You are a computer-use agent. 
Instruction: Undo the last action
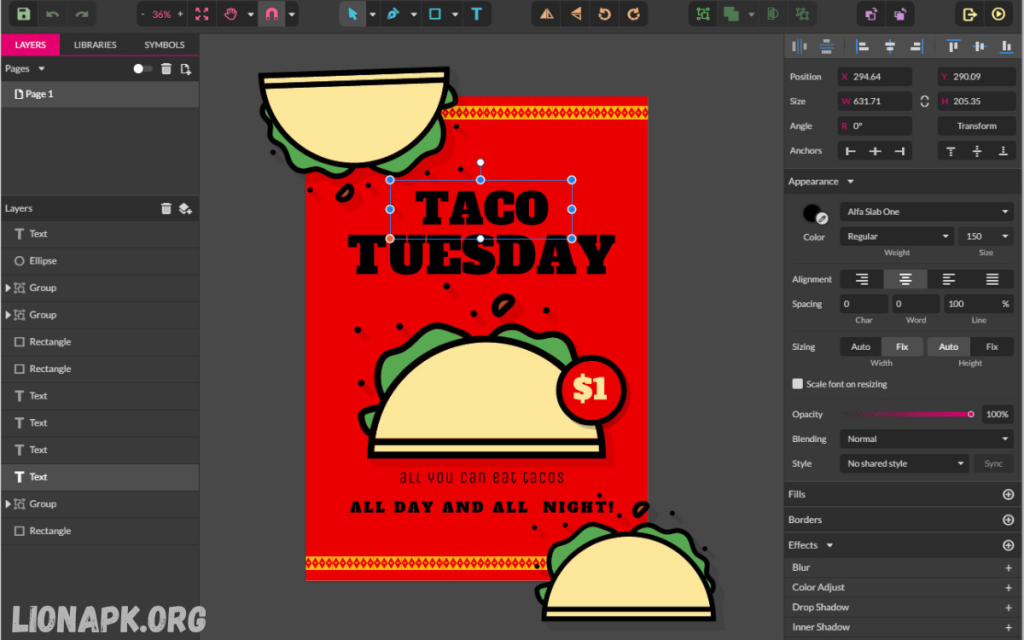52,14
